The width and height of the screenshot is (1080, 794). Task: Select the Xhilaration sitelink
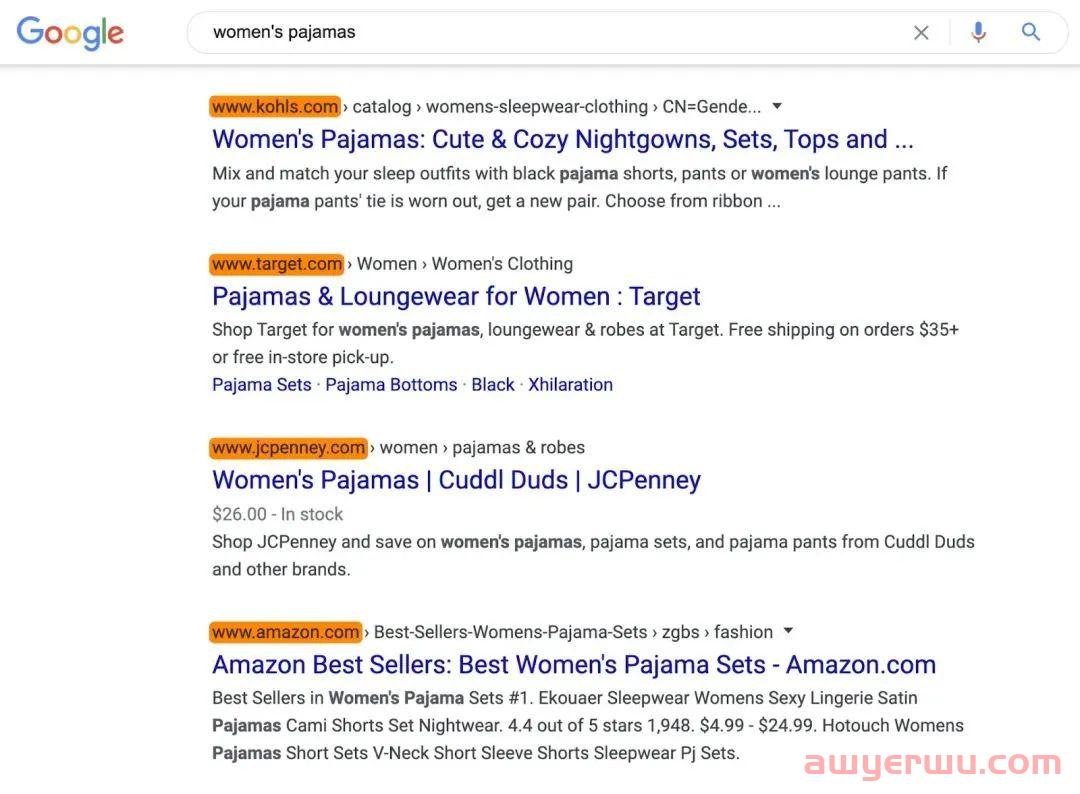[570, 384]
